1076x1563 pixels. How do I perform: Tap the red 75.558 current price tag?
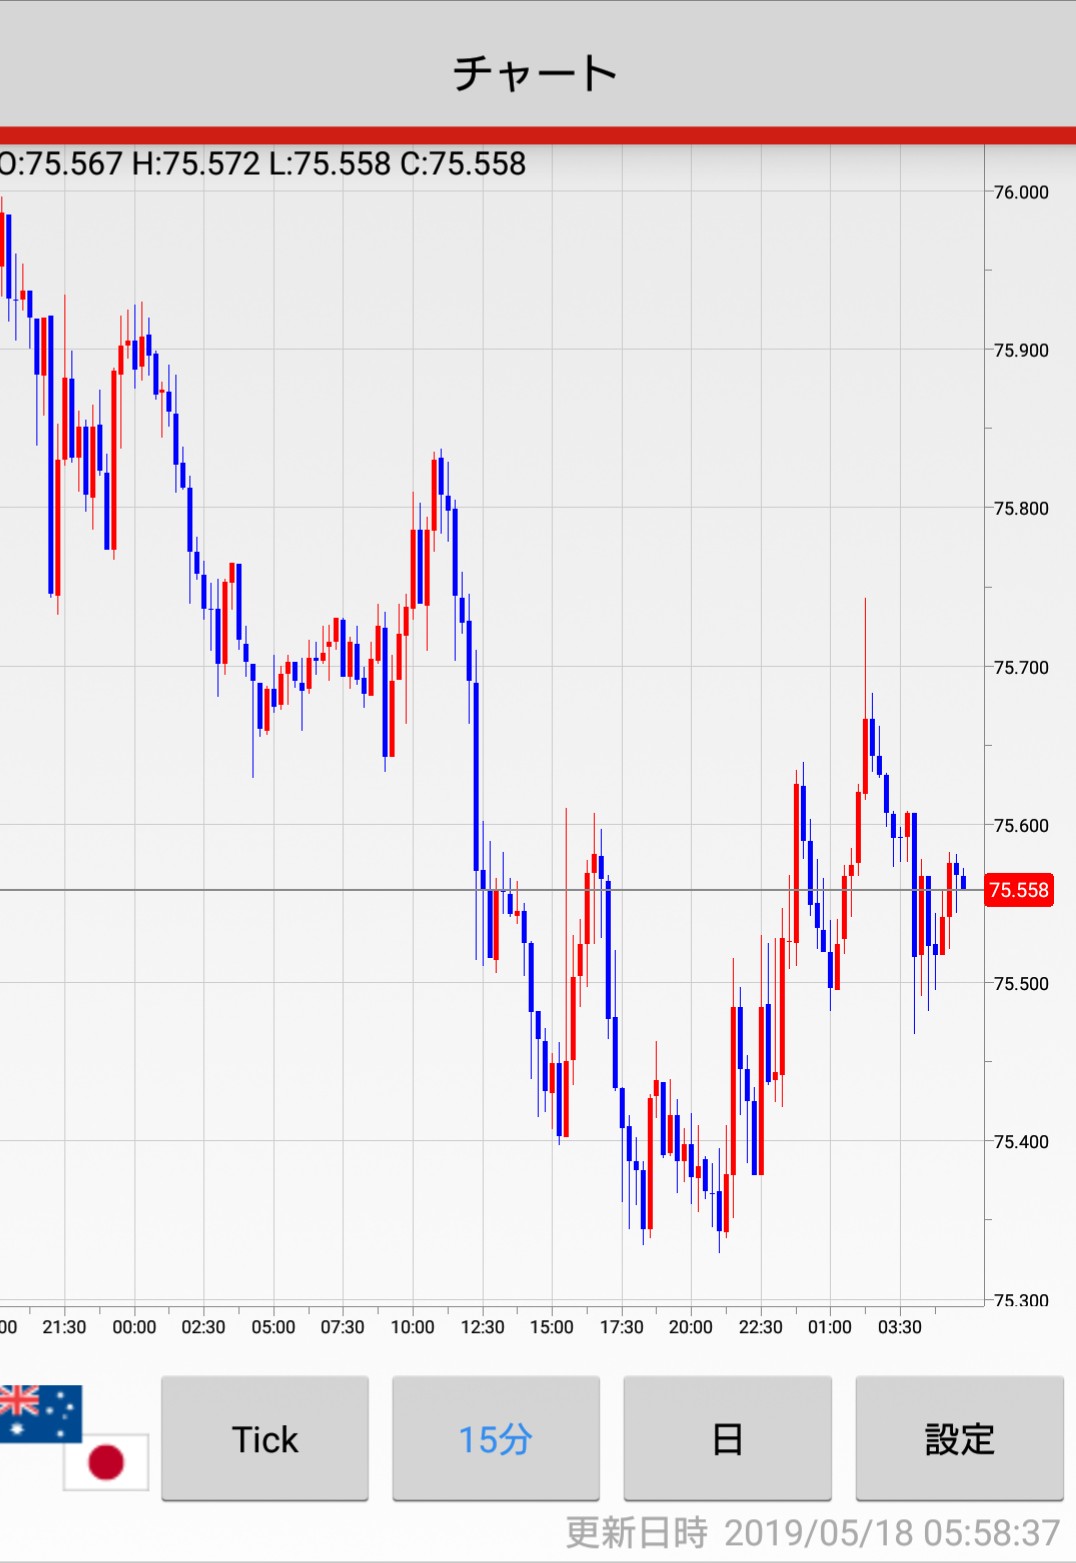click(1018, 890)
